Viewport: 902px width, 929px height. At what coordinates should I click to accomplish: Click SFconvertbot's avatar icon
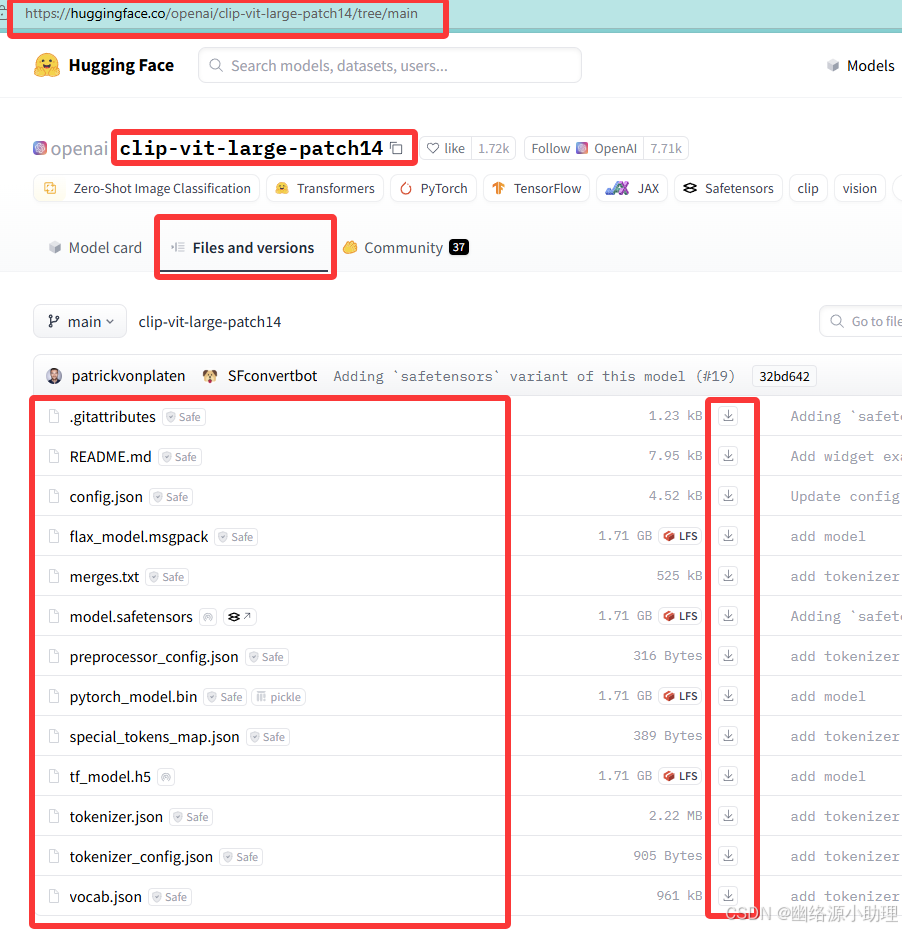tap(210, 376)
